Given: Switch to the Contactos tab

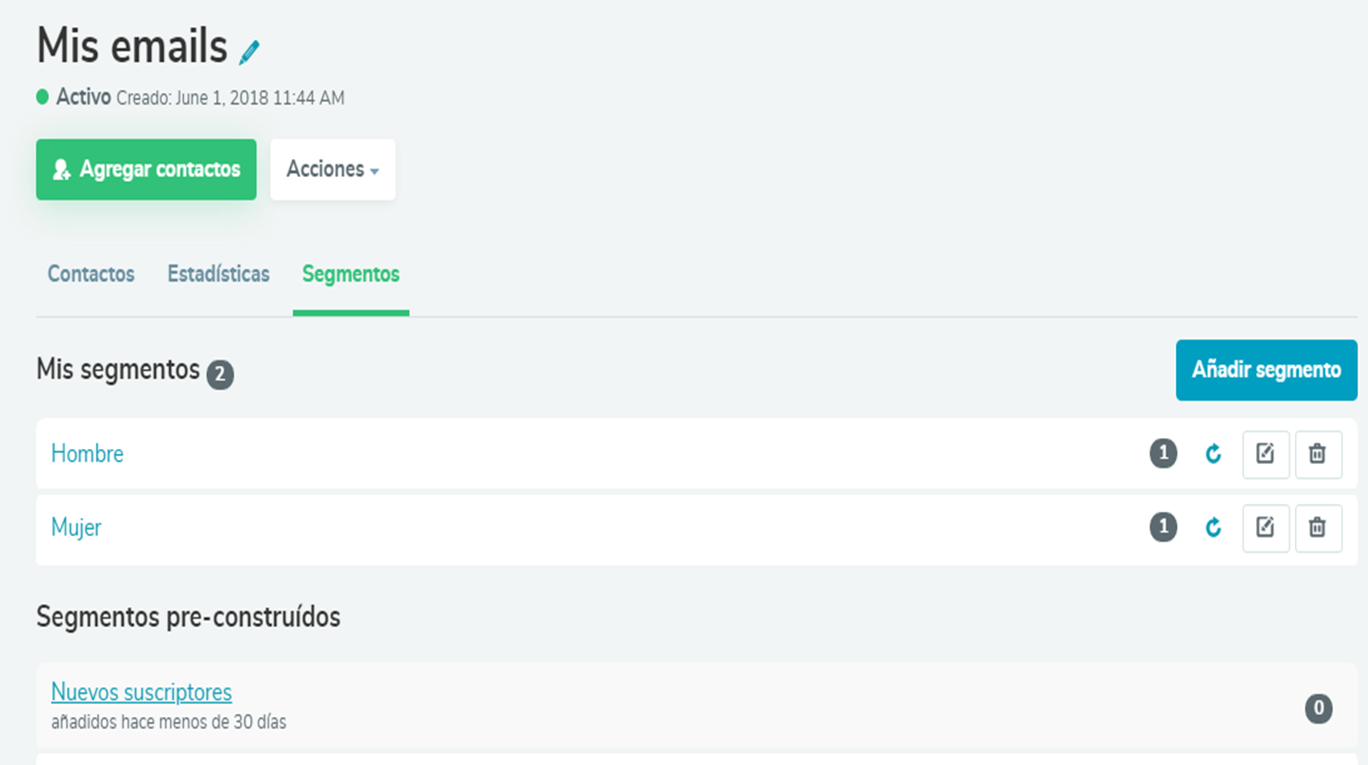Looking at the screenshot, I should 91,274.
